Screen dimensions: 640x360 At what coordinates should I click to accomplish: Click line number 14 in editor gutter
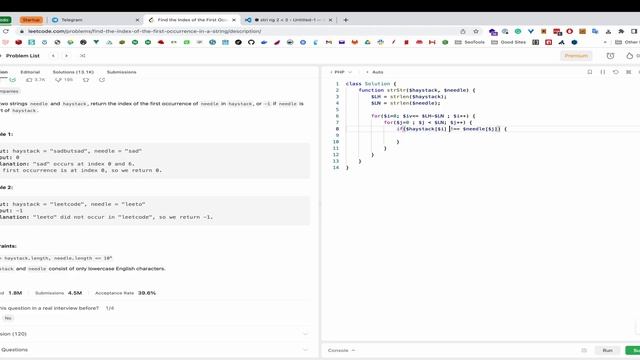pos(336,167)
